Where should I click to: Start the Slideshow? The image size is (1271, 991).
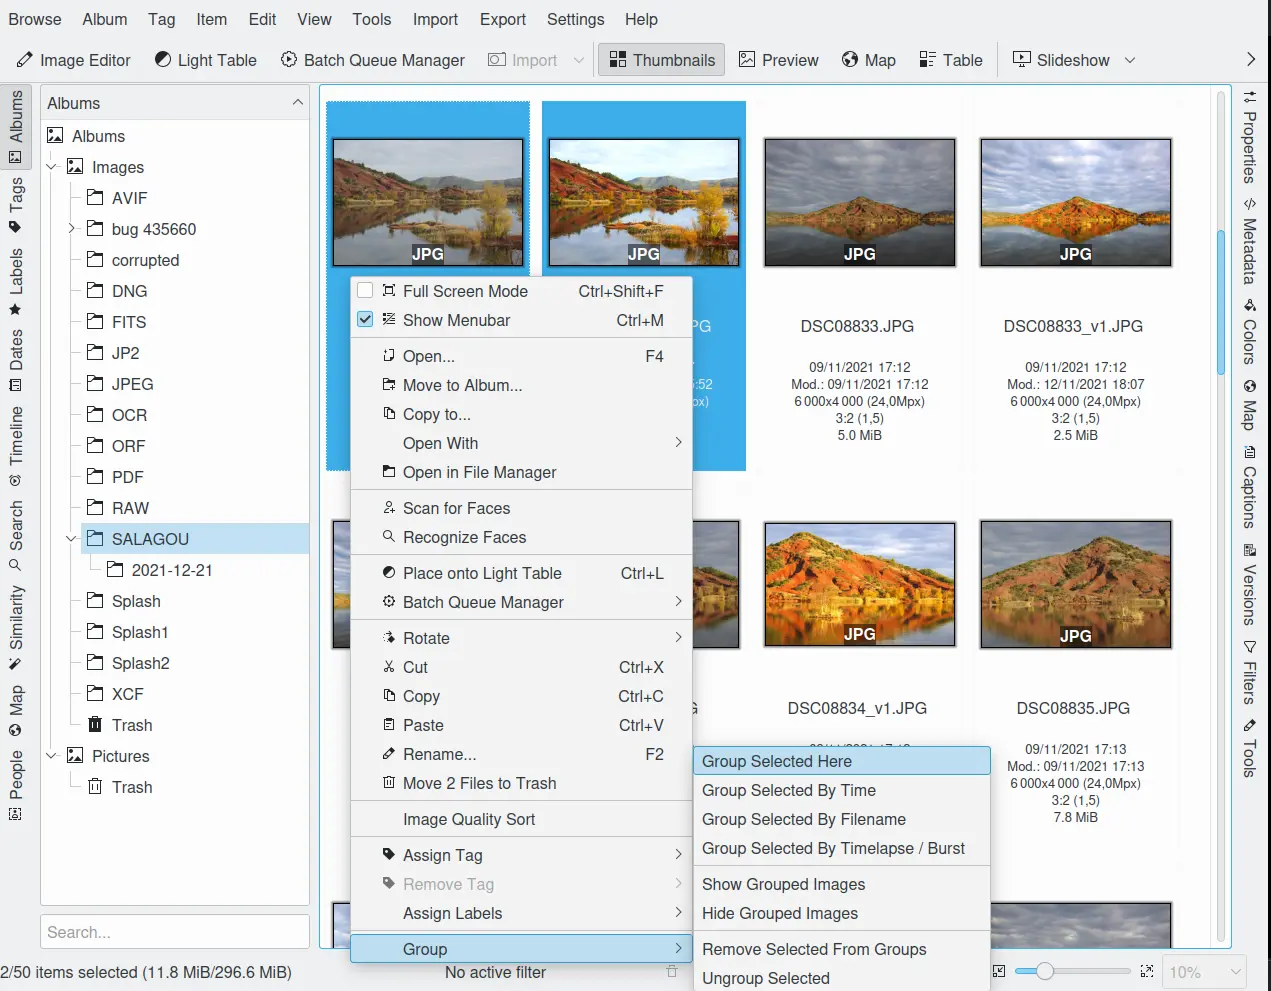(1061, 60)
